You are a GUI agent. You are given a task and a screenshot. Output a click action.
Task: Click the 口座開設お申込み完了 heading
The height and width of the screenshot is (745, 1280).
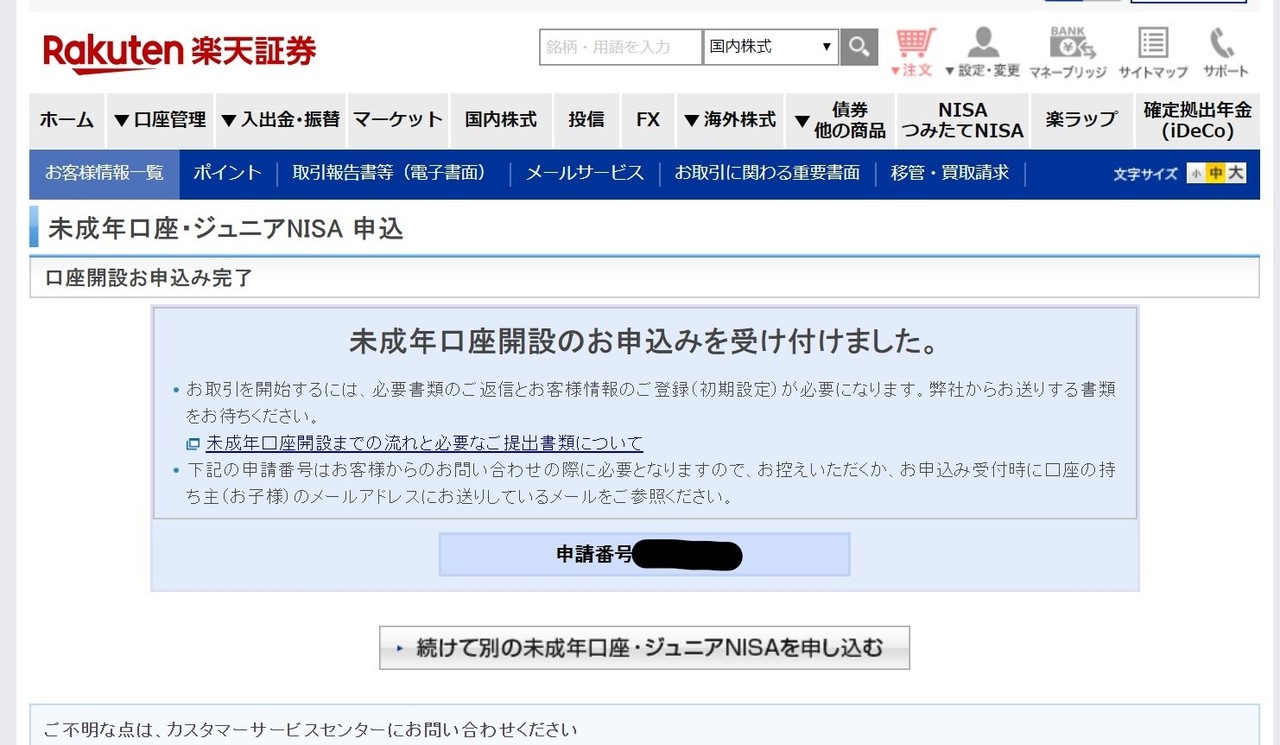pos(149,278)
